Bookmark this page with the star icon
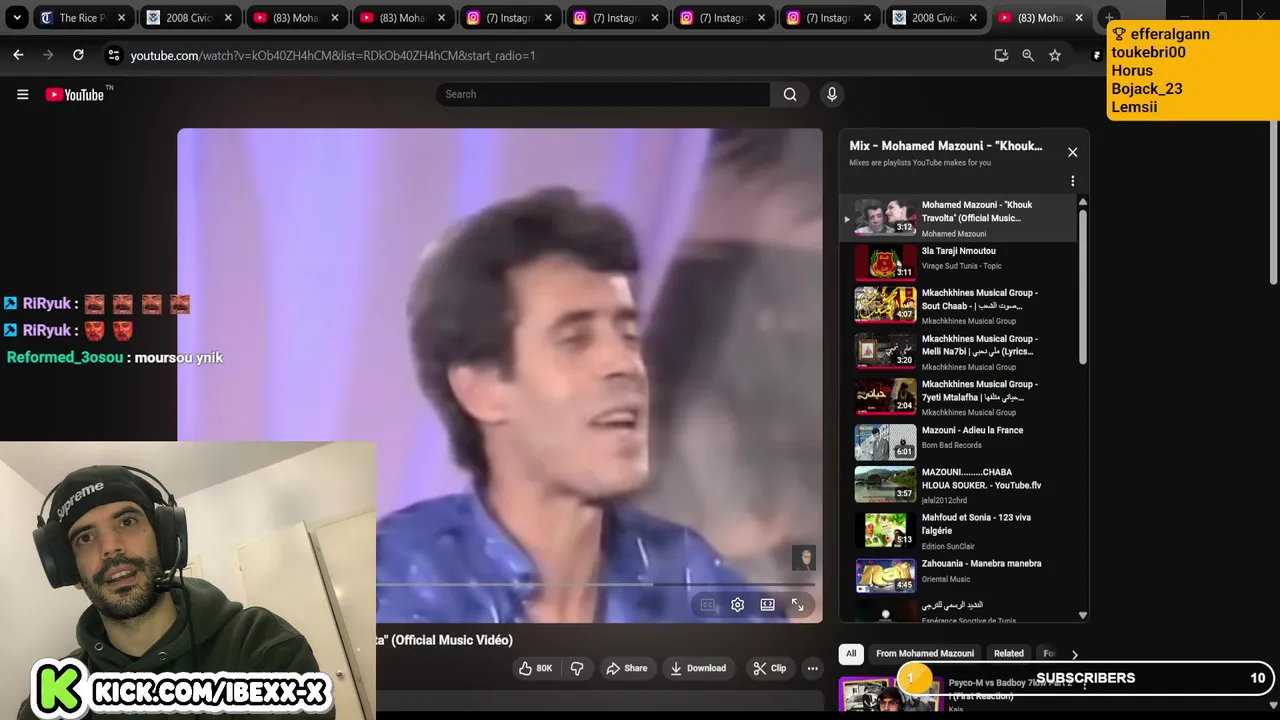 click(x=1054, y=55)
